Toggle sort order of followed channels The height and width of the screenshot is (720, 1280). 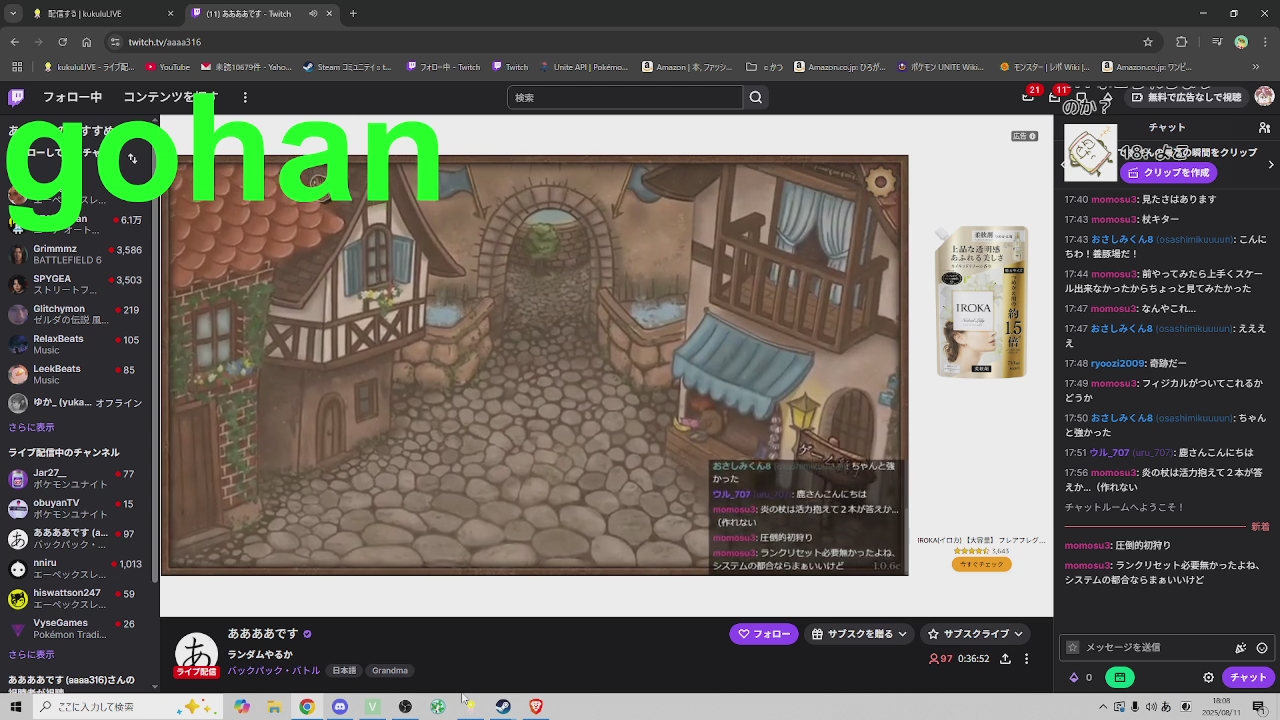tap(132, 158)
